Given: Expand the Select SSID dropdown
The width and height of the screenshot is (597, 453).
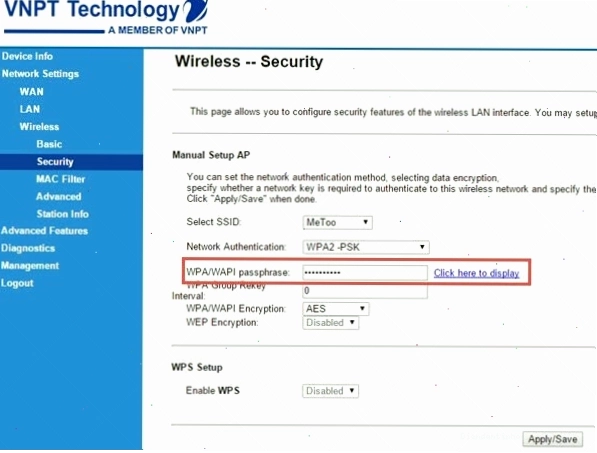Looking at the screenshot, I should click(337, 222).
